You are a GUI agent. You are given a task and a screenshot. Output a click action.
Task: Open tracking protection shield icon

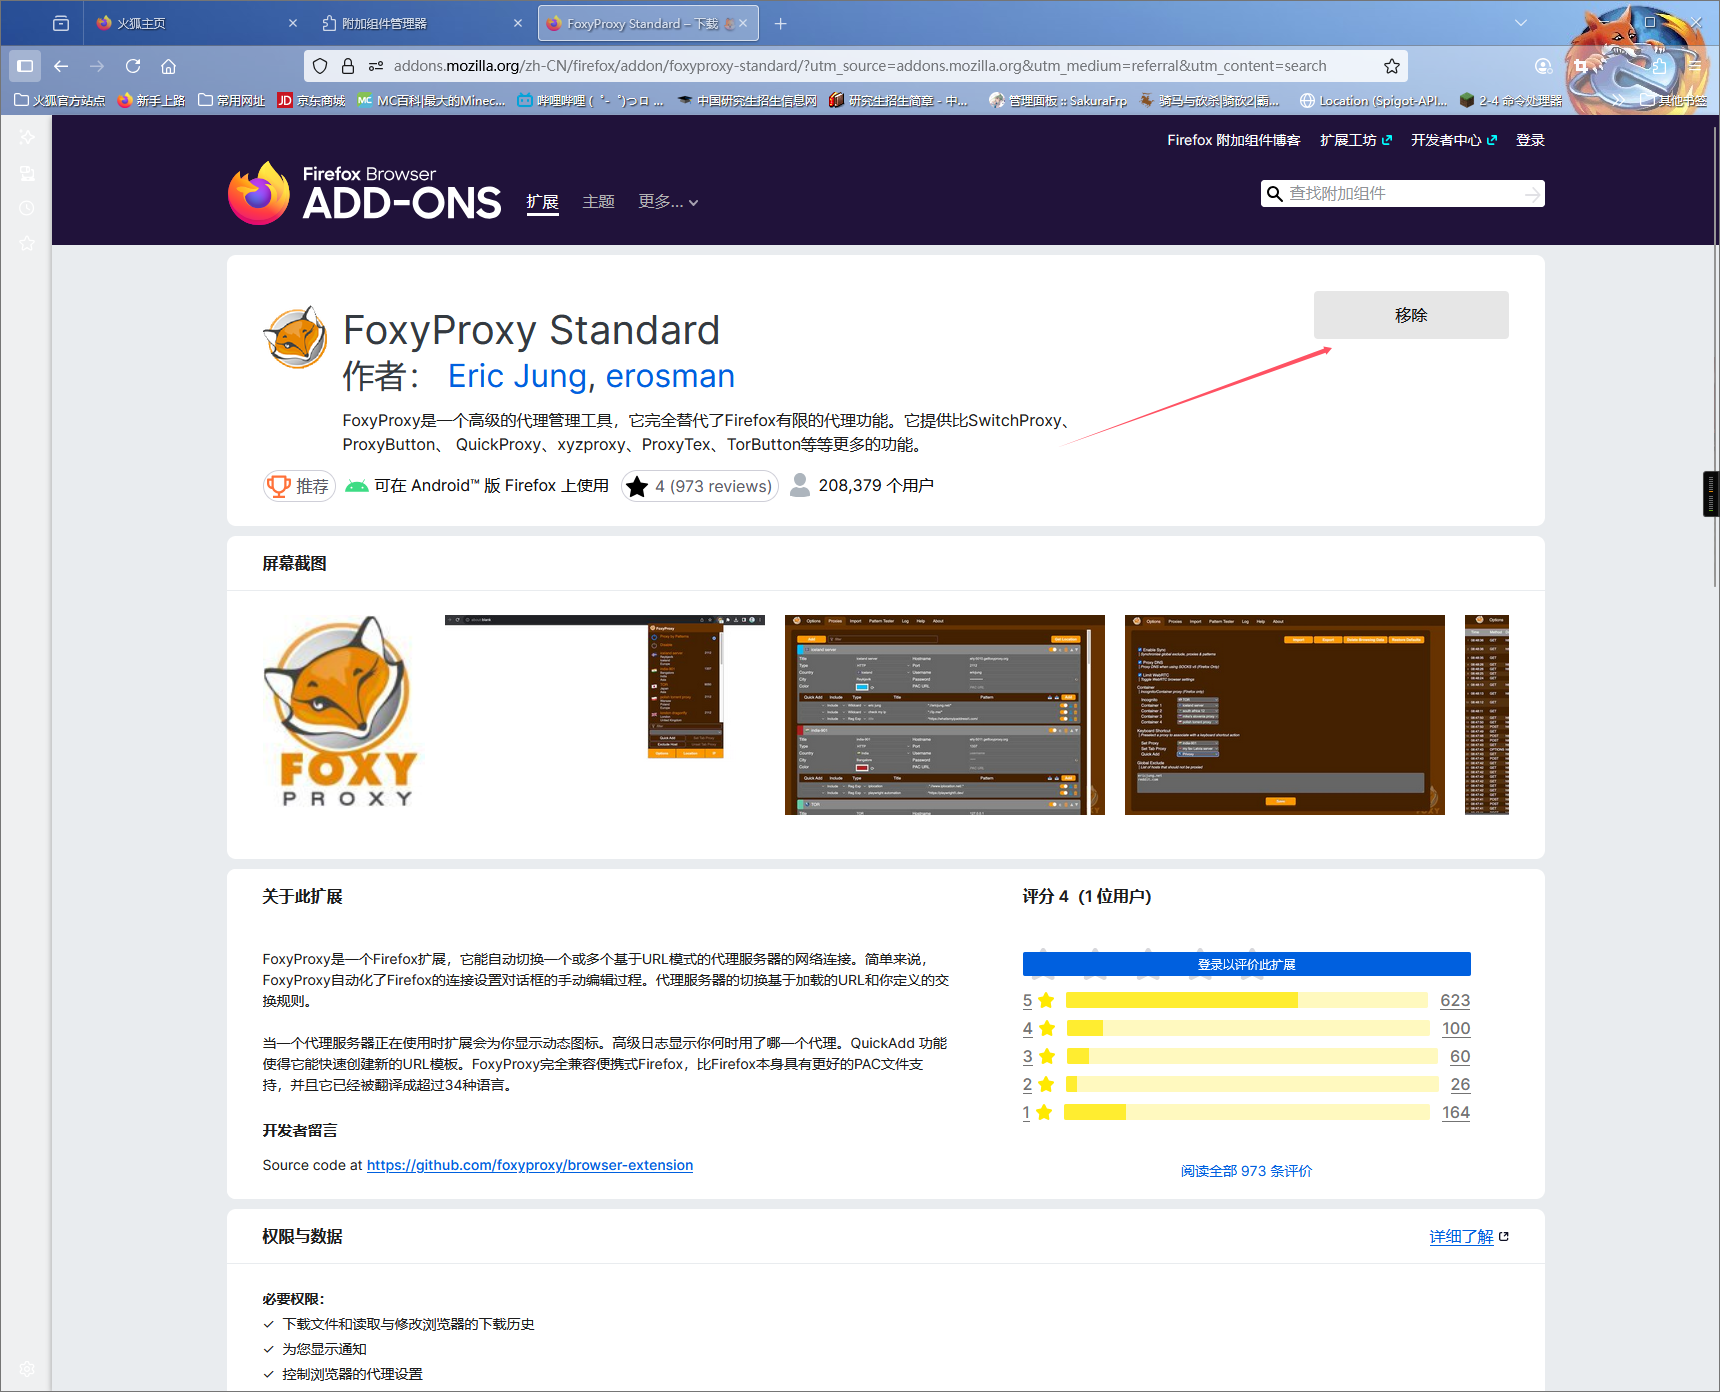point(320,66)
